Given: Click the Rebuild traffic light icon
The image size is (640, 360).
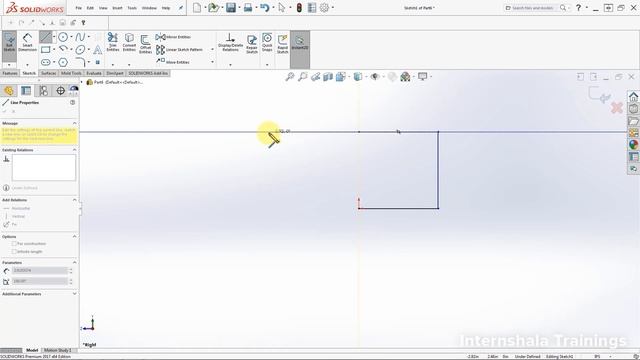Looking at the screenshot, I should (299, 8).
